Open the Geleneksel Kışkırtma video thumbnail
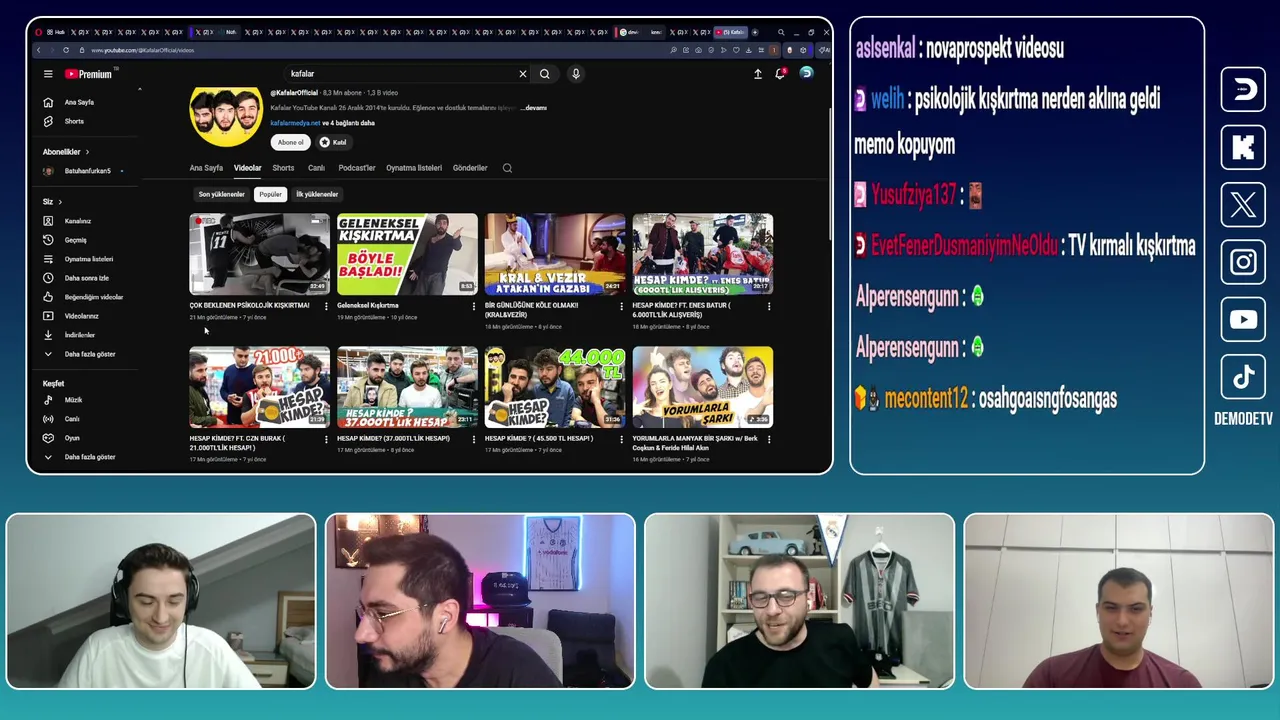This screenshot has width=1280, height=720. coord(407,254)
